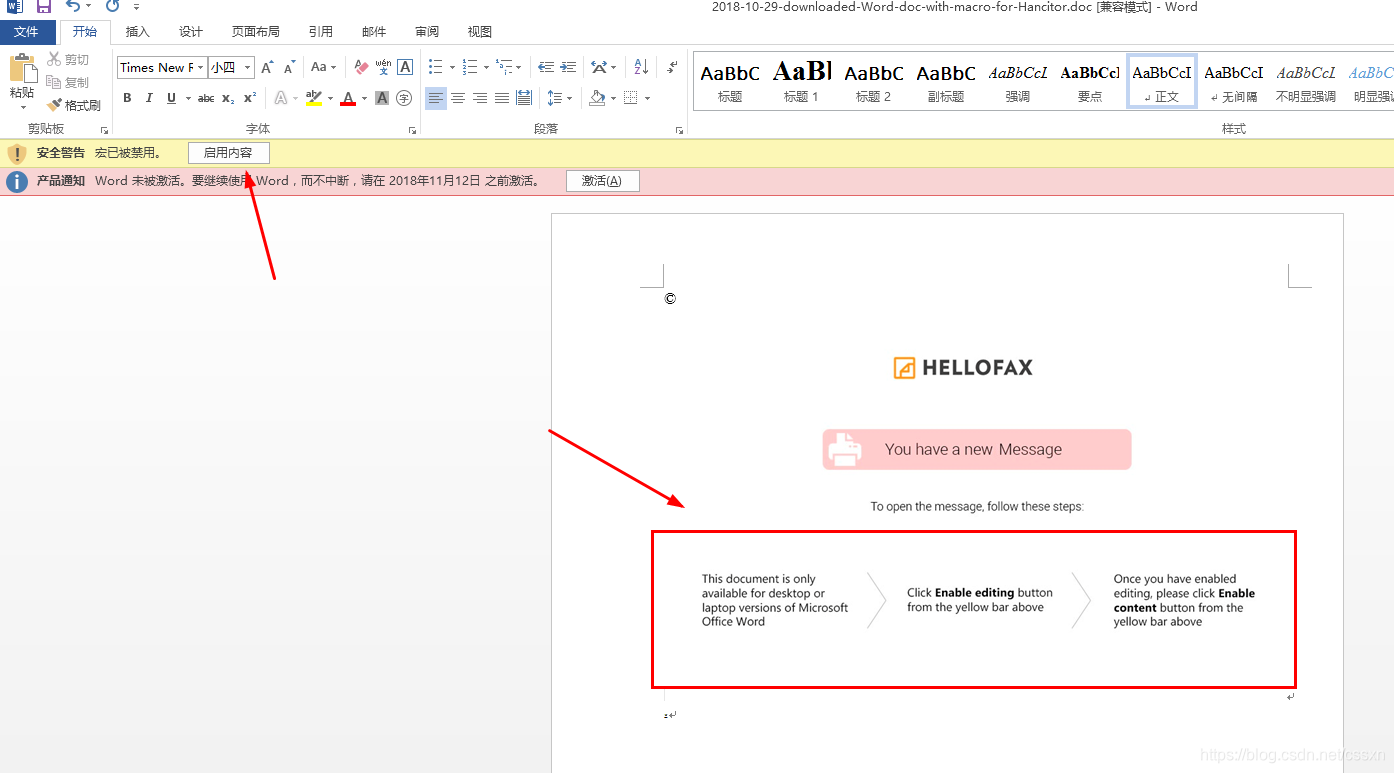Open the font name dropdown (Times New Roman)

coord(200,68)
